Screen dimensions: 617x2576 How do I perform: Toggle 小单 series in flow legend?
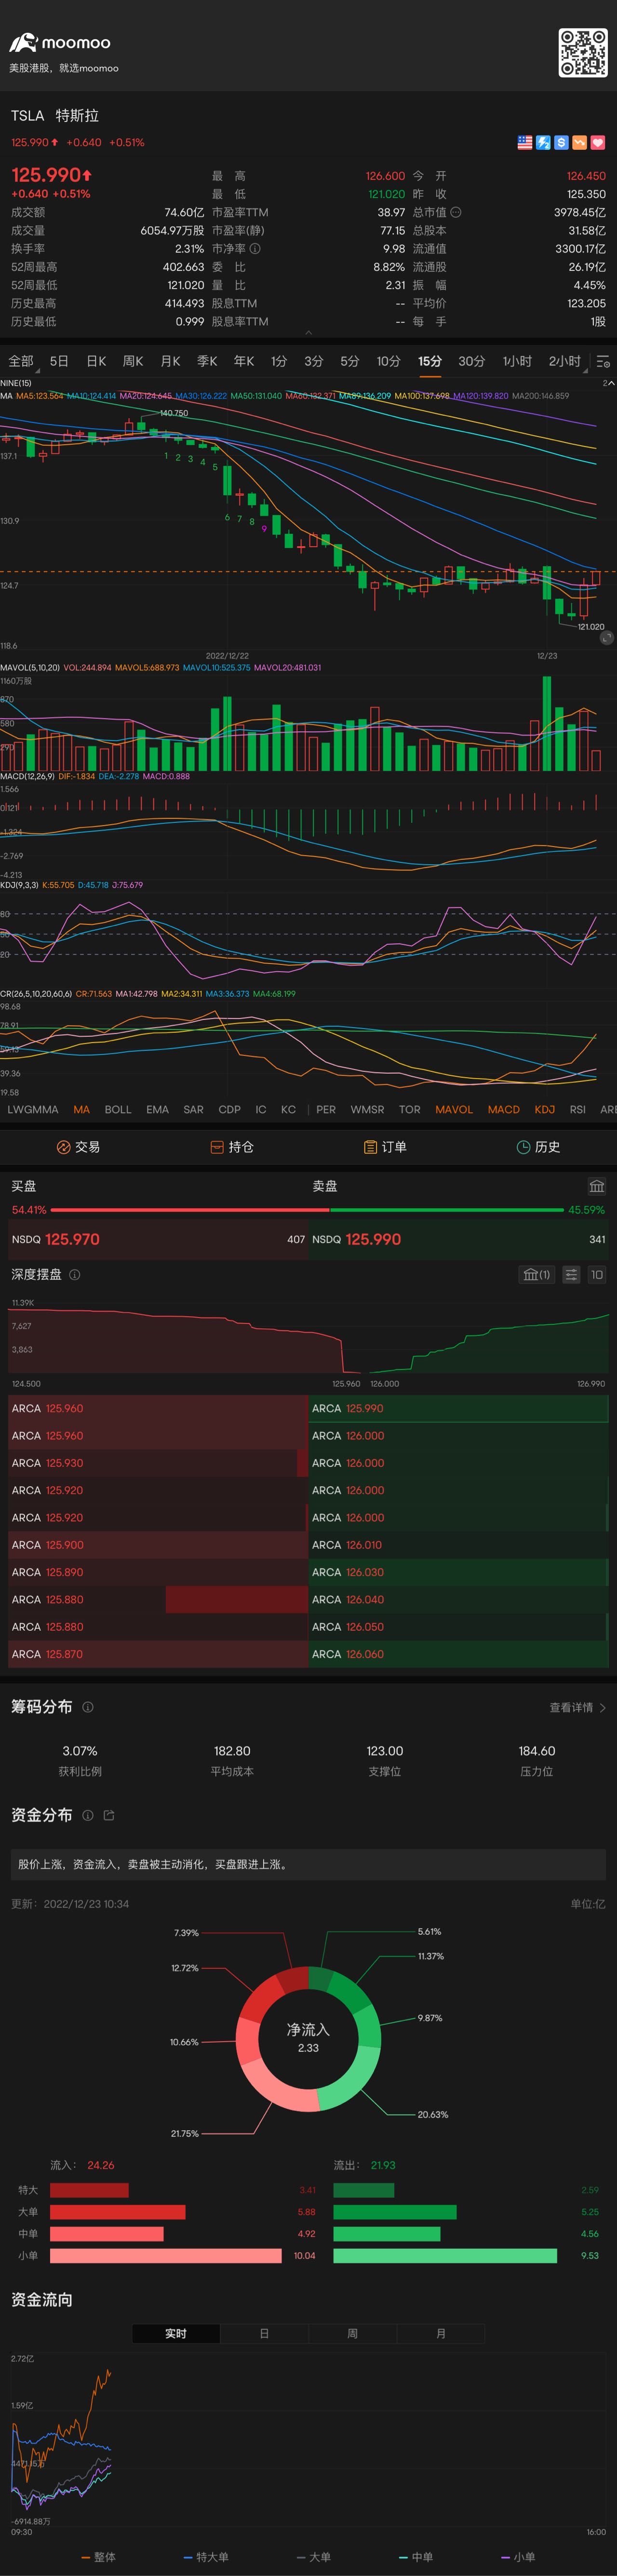518,2557
